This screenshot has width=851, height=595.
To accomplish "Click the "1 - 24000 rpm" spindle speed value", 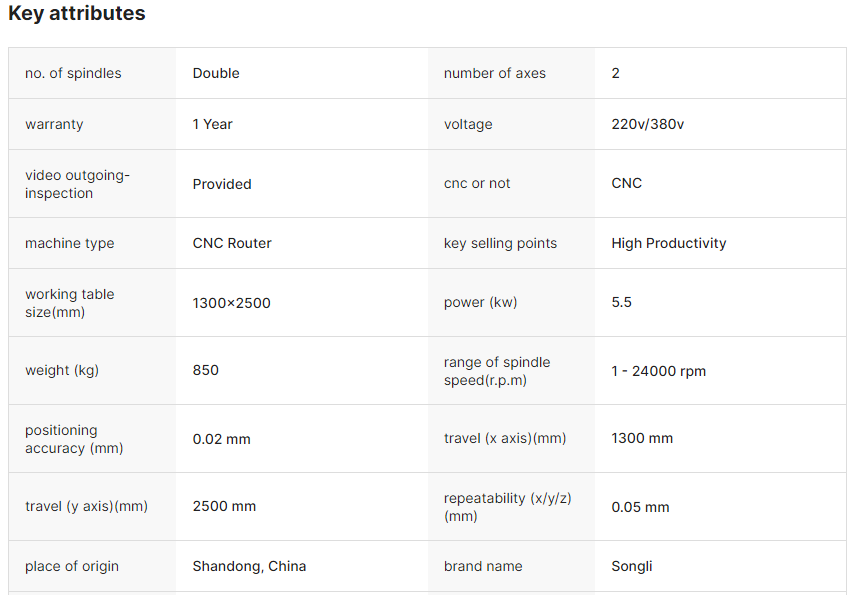I will pos(659,371).
